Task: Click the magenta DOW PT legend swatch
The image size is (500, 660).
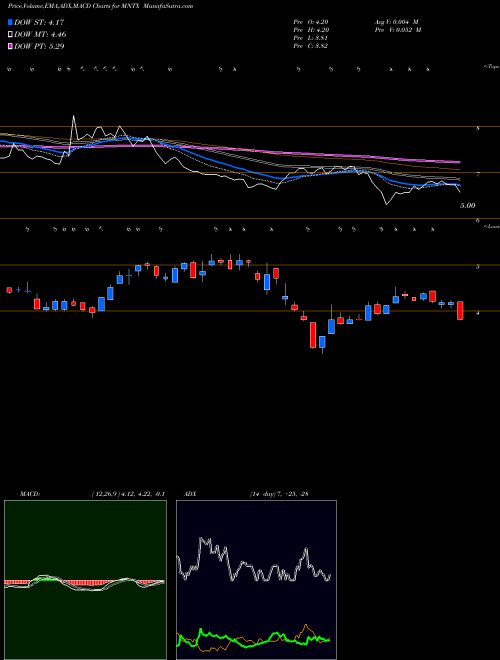Action: tap(10, 46)
